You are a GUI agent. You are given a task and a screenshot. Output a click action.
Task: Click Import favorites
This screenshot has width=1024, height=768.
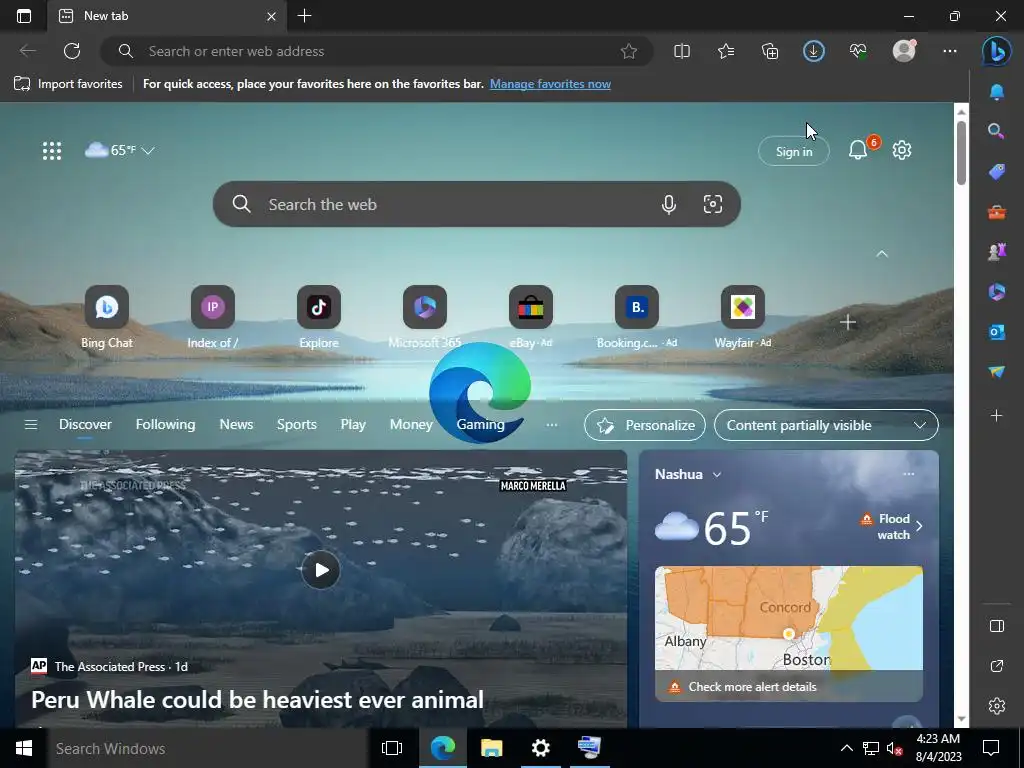[68, 84]
